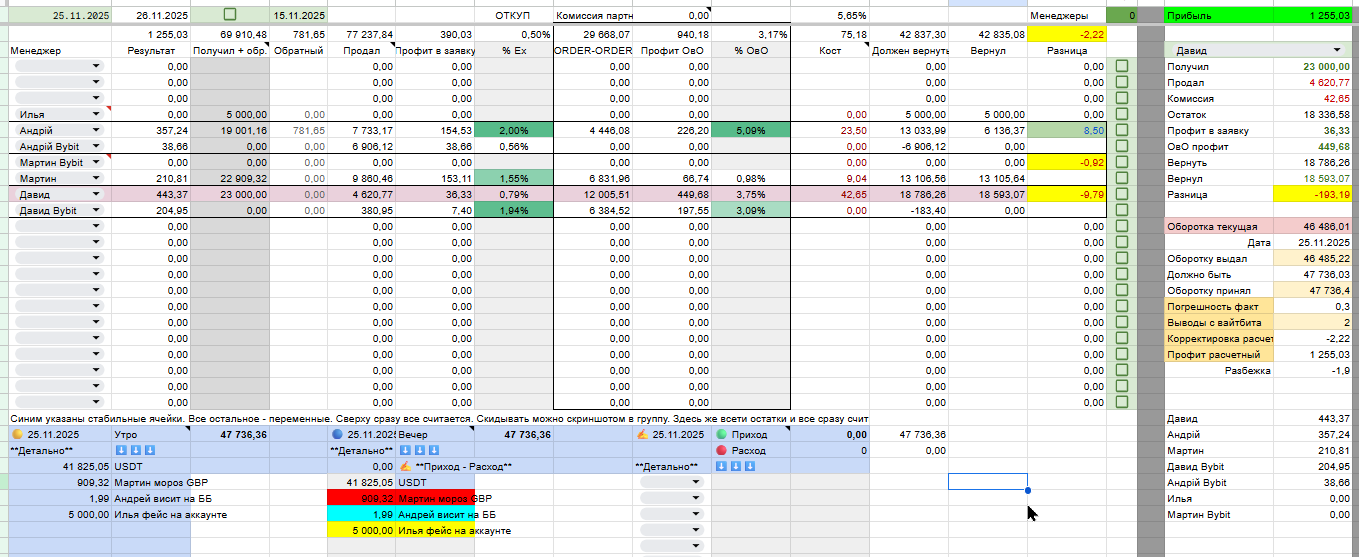The image size is (1359, 557).
Task: Click the Результат column header
Action: pyautogui.click(x=152, y=50)
